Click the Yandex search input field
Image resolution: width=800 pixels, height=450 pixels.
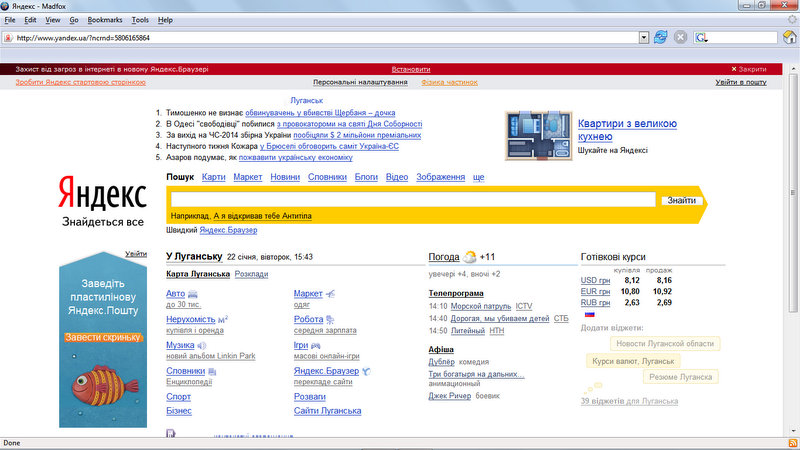tap(413, 199)
